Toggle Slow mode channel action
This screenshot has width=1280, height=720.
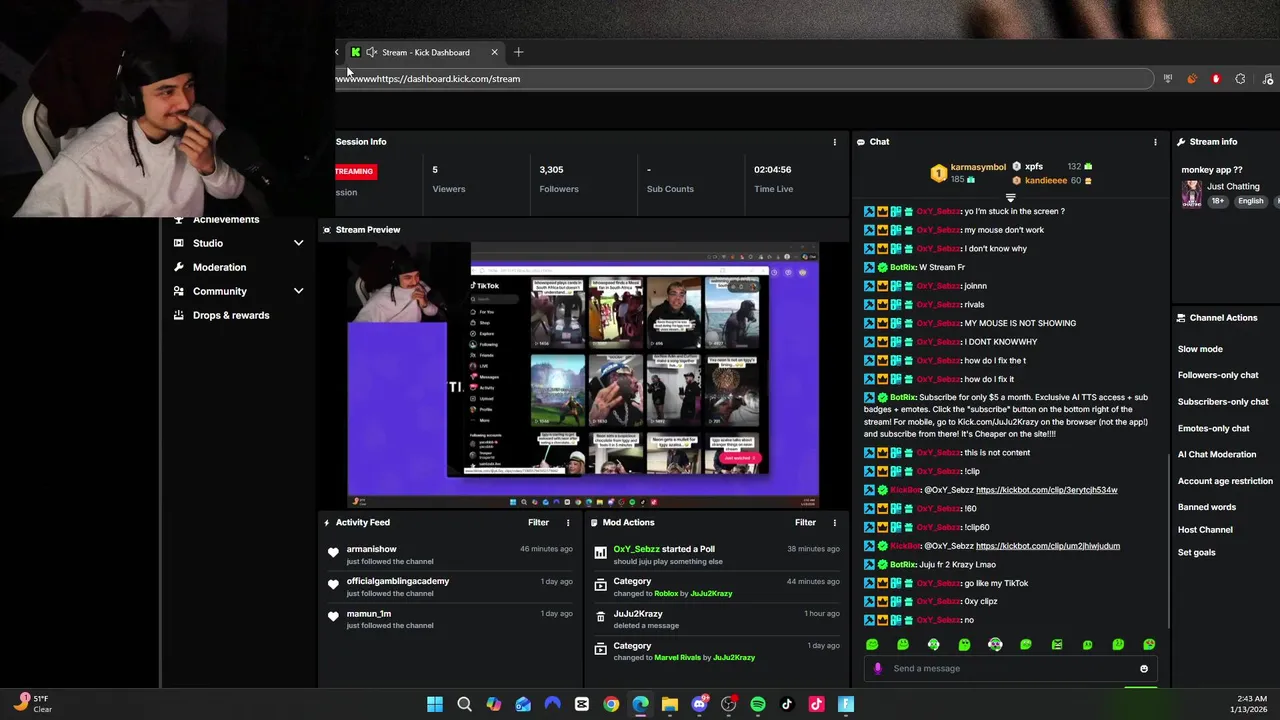pyautogui.click(x=1200, y=349)
